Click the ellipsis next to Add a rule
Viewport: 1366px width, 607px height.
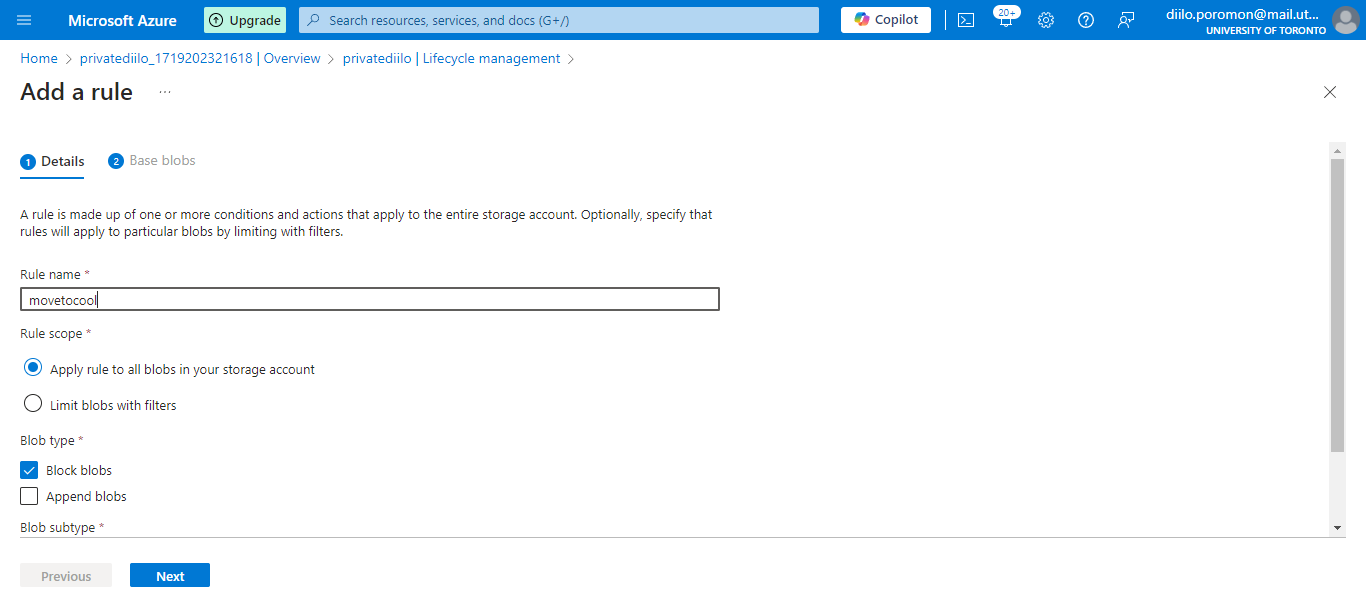pos(165,92)
